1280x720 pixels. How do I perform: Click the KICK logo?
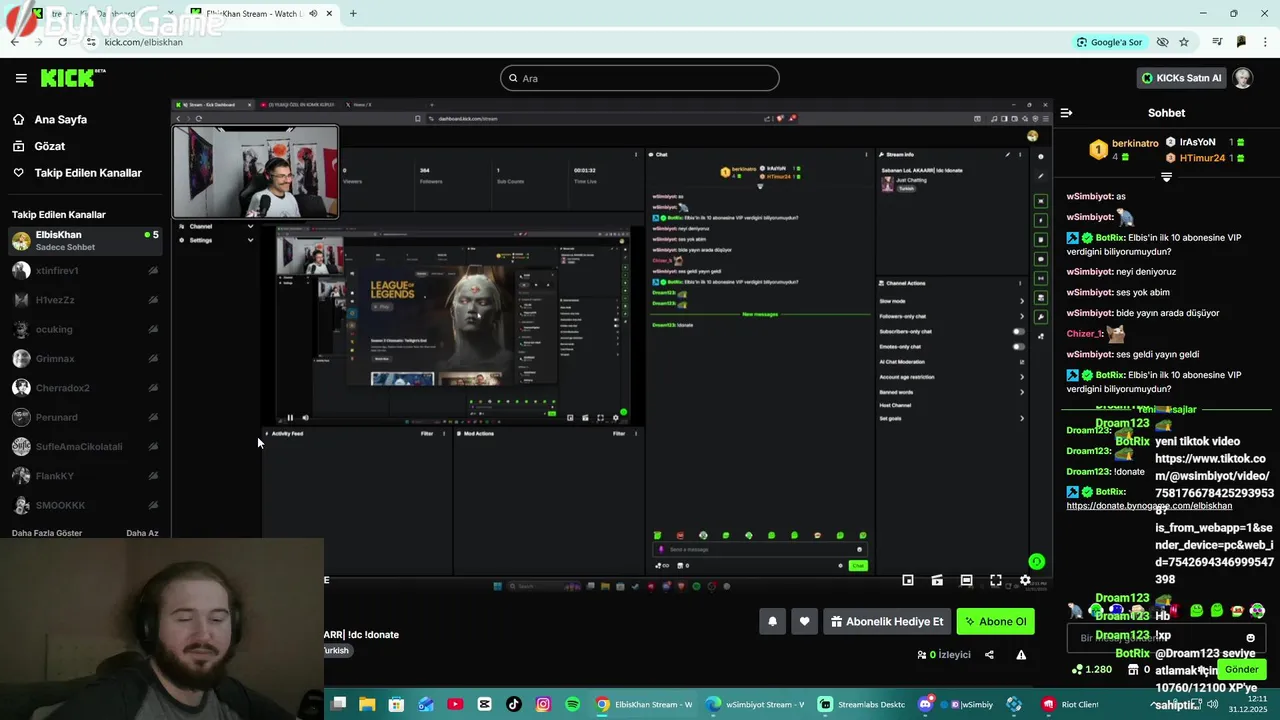[x=72, y=78]
